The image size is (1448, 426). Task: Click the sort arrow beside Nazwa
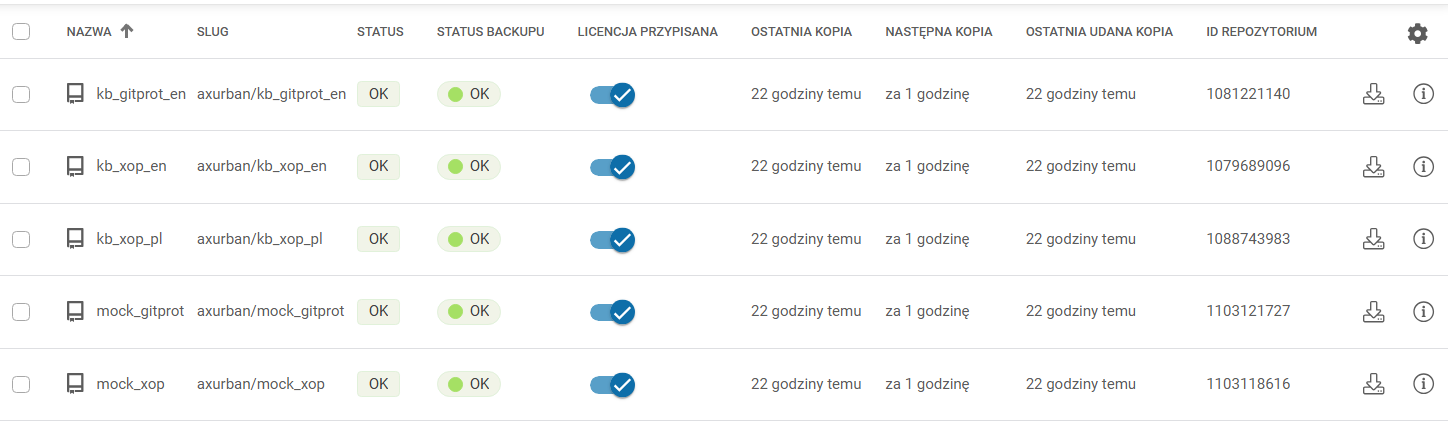126,31
